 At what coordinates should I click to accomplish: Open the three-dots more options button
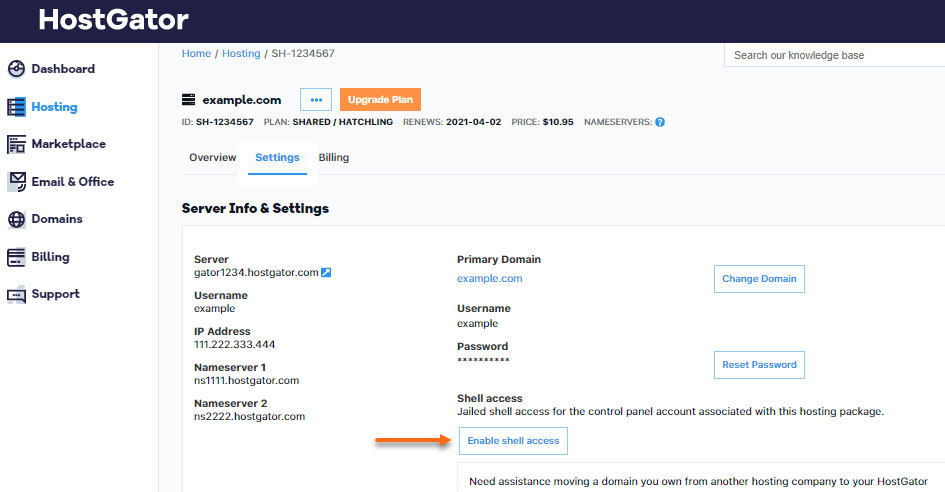tap(316, 99)
